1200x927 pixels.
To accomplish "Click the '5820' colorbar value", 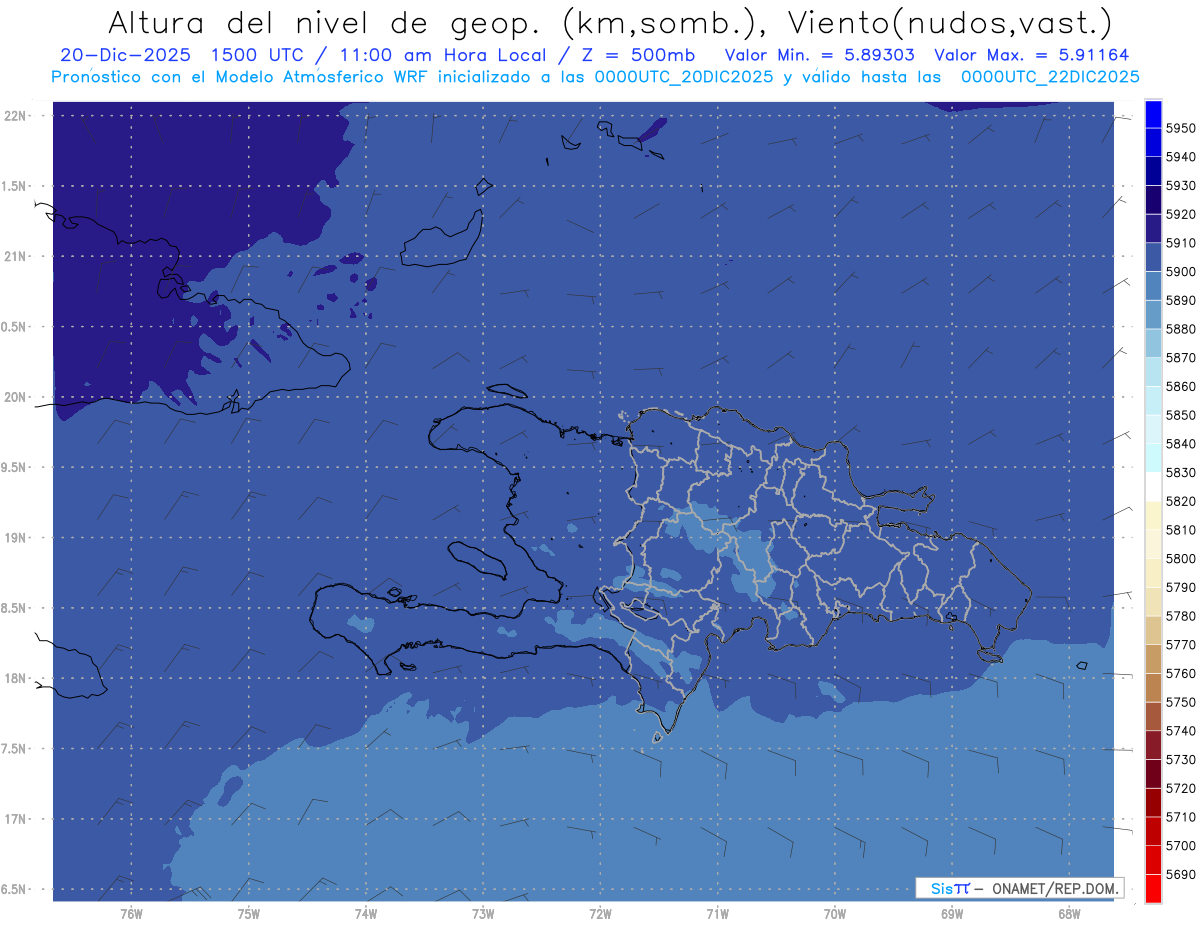I will click(x=1181, y=501).
